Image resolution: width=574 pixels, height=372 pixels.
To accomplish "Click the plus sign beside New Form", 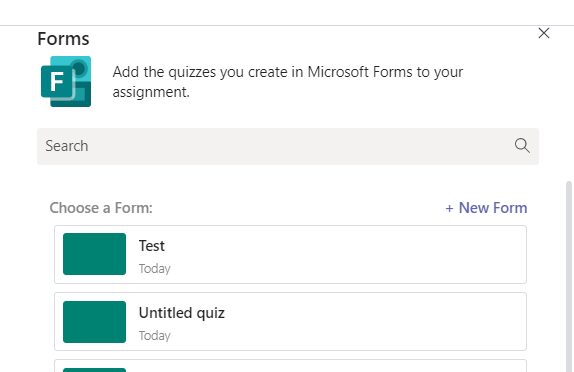I will click(449, 209).
